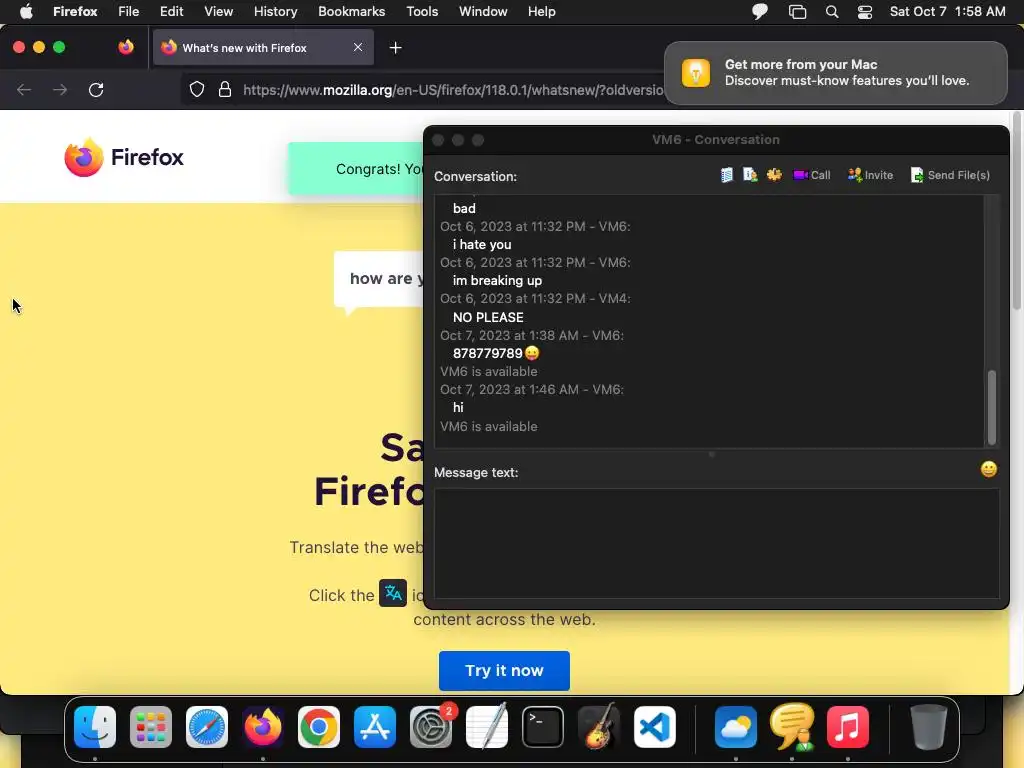The width and height of the screenshot is (1024, 768).
Task: Click the chat bubble menu bar status icon
Action: (x=760, y=12)
